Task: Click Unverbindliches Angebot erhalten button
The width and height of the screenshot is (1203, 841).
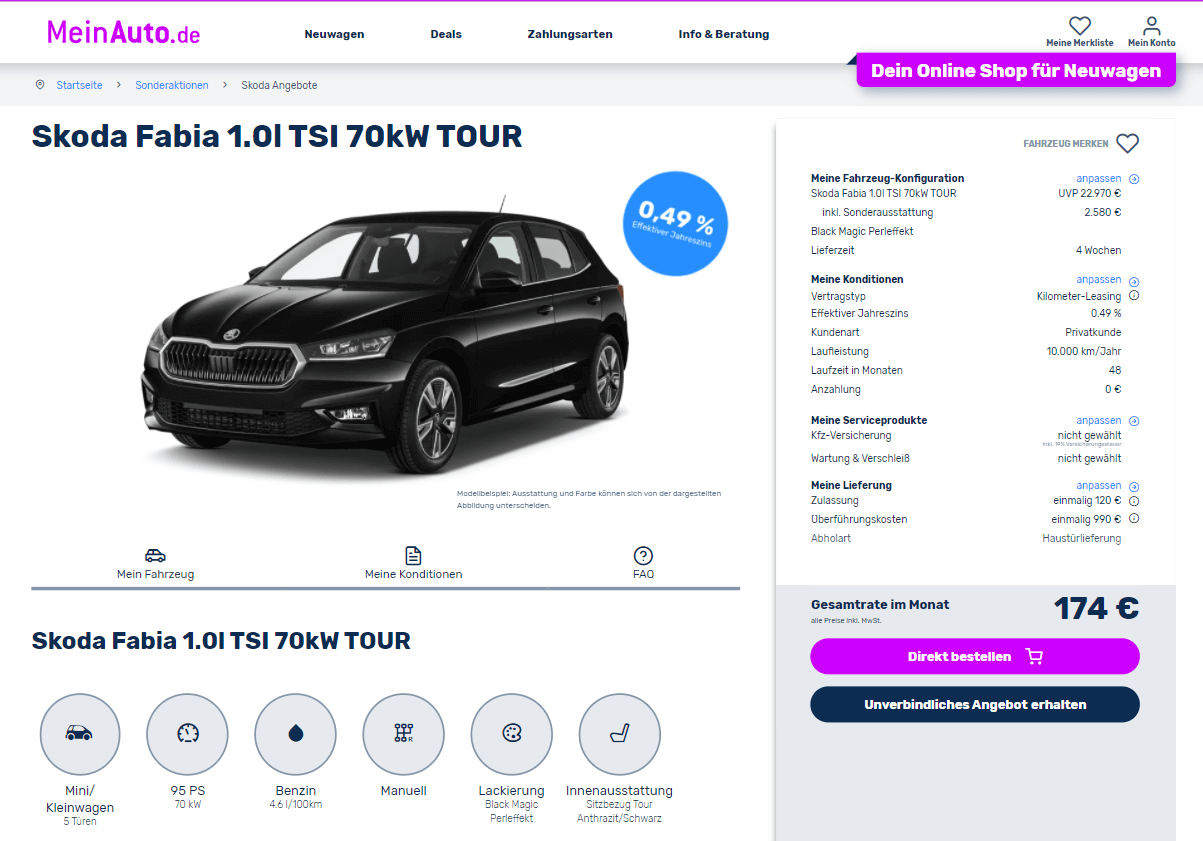Action: tap(975, 704)
